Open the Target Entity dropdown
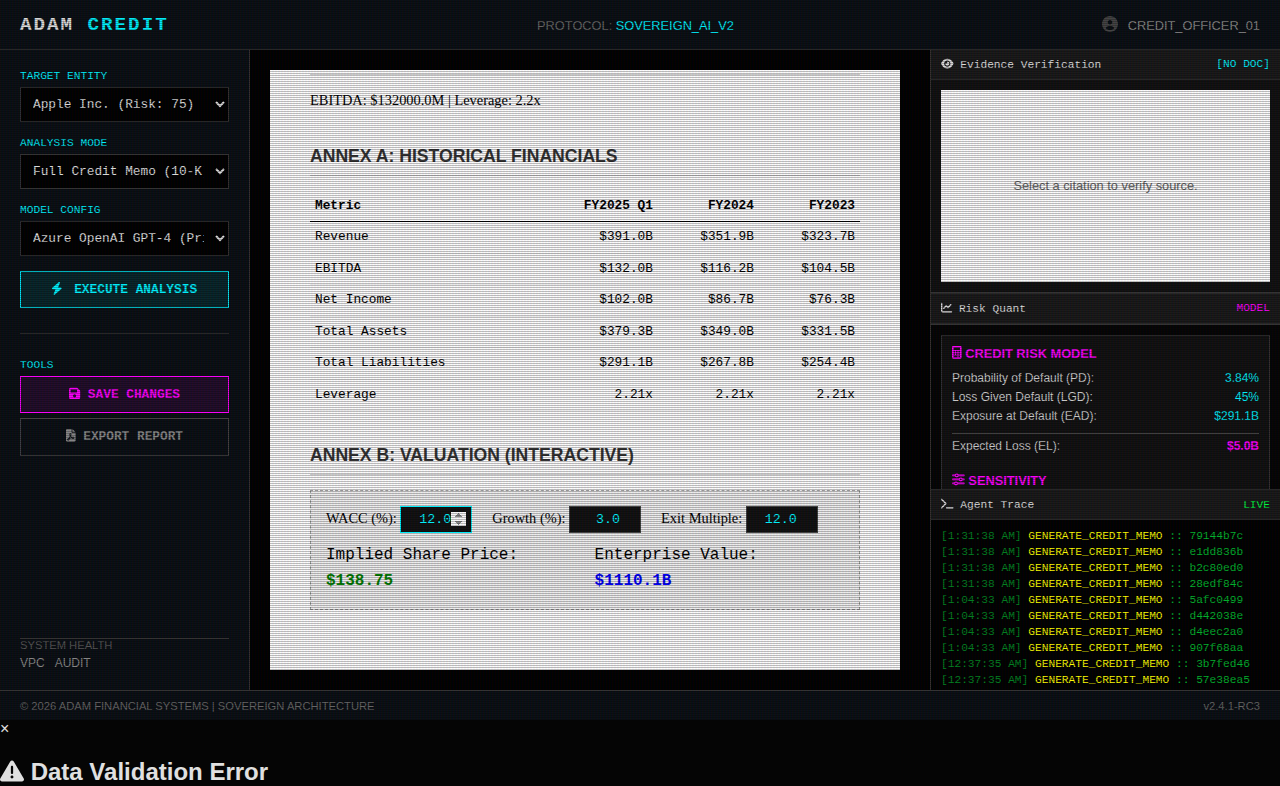The height and width of the screenshot is (786, 1280). (x=124, y=104)
